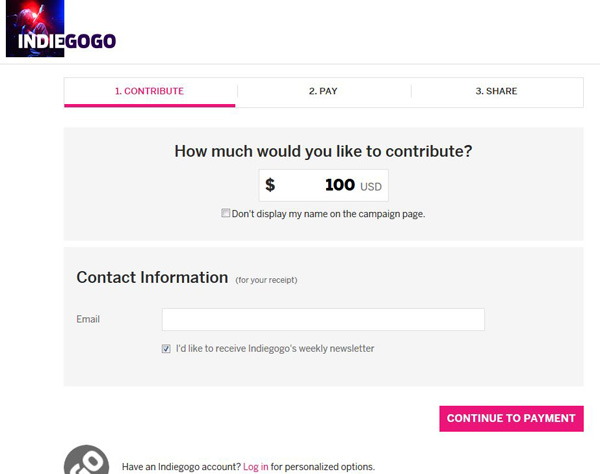Image resolution: width=600 pixels, height=474 pixels.
Task: Click the Email field label
Action: tap(88, 319)
